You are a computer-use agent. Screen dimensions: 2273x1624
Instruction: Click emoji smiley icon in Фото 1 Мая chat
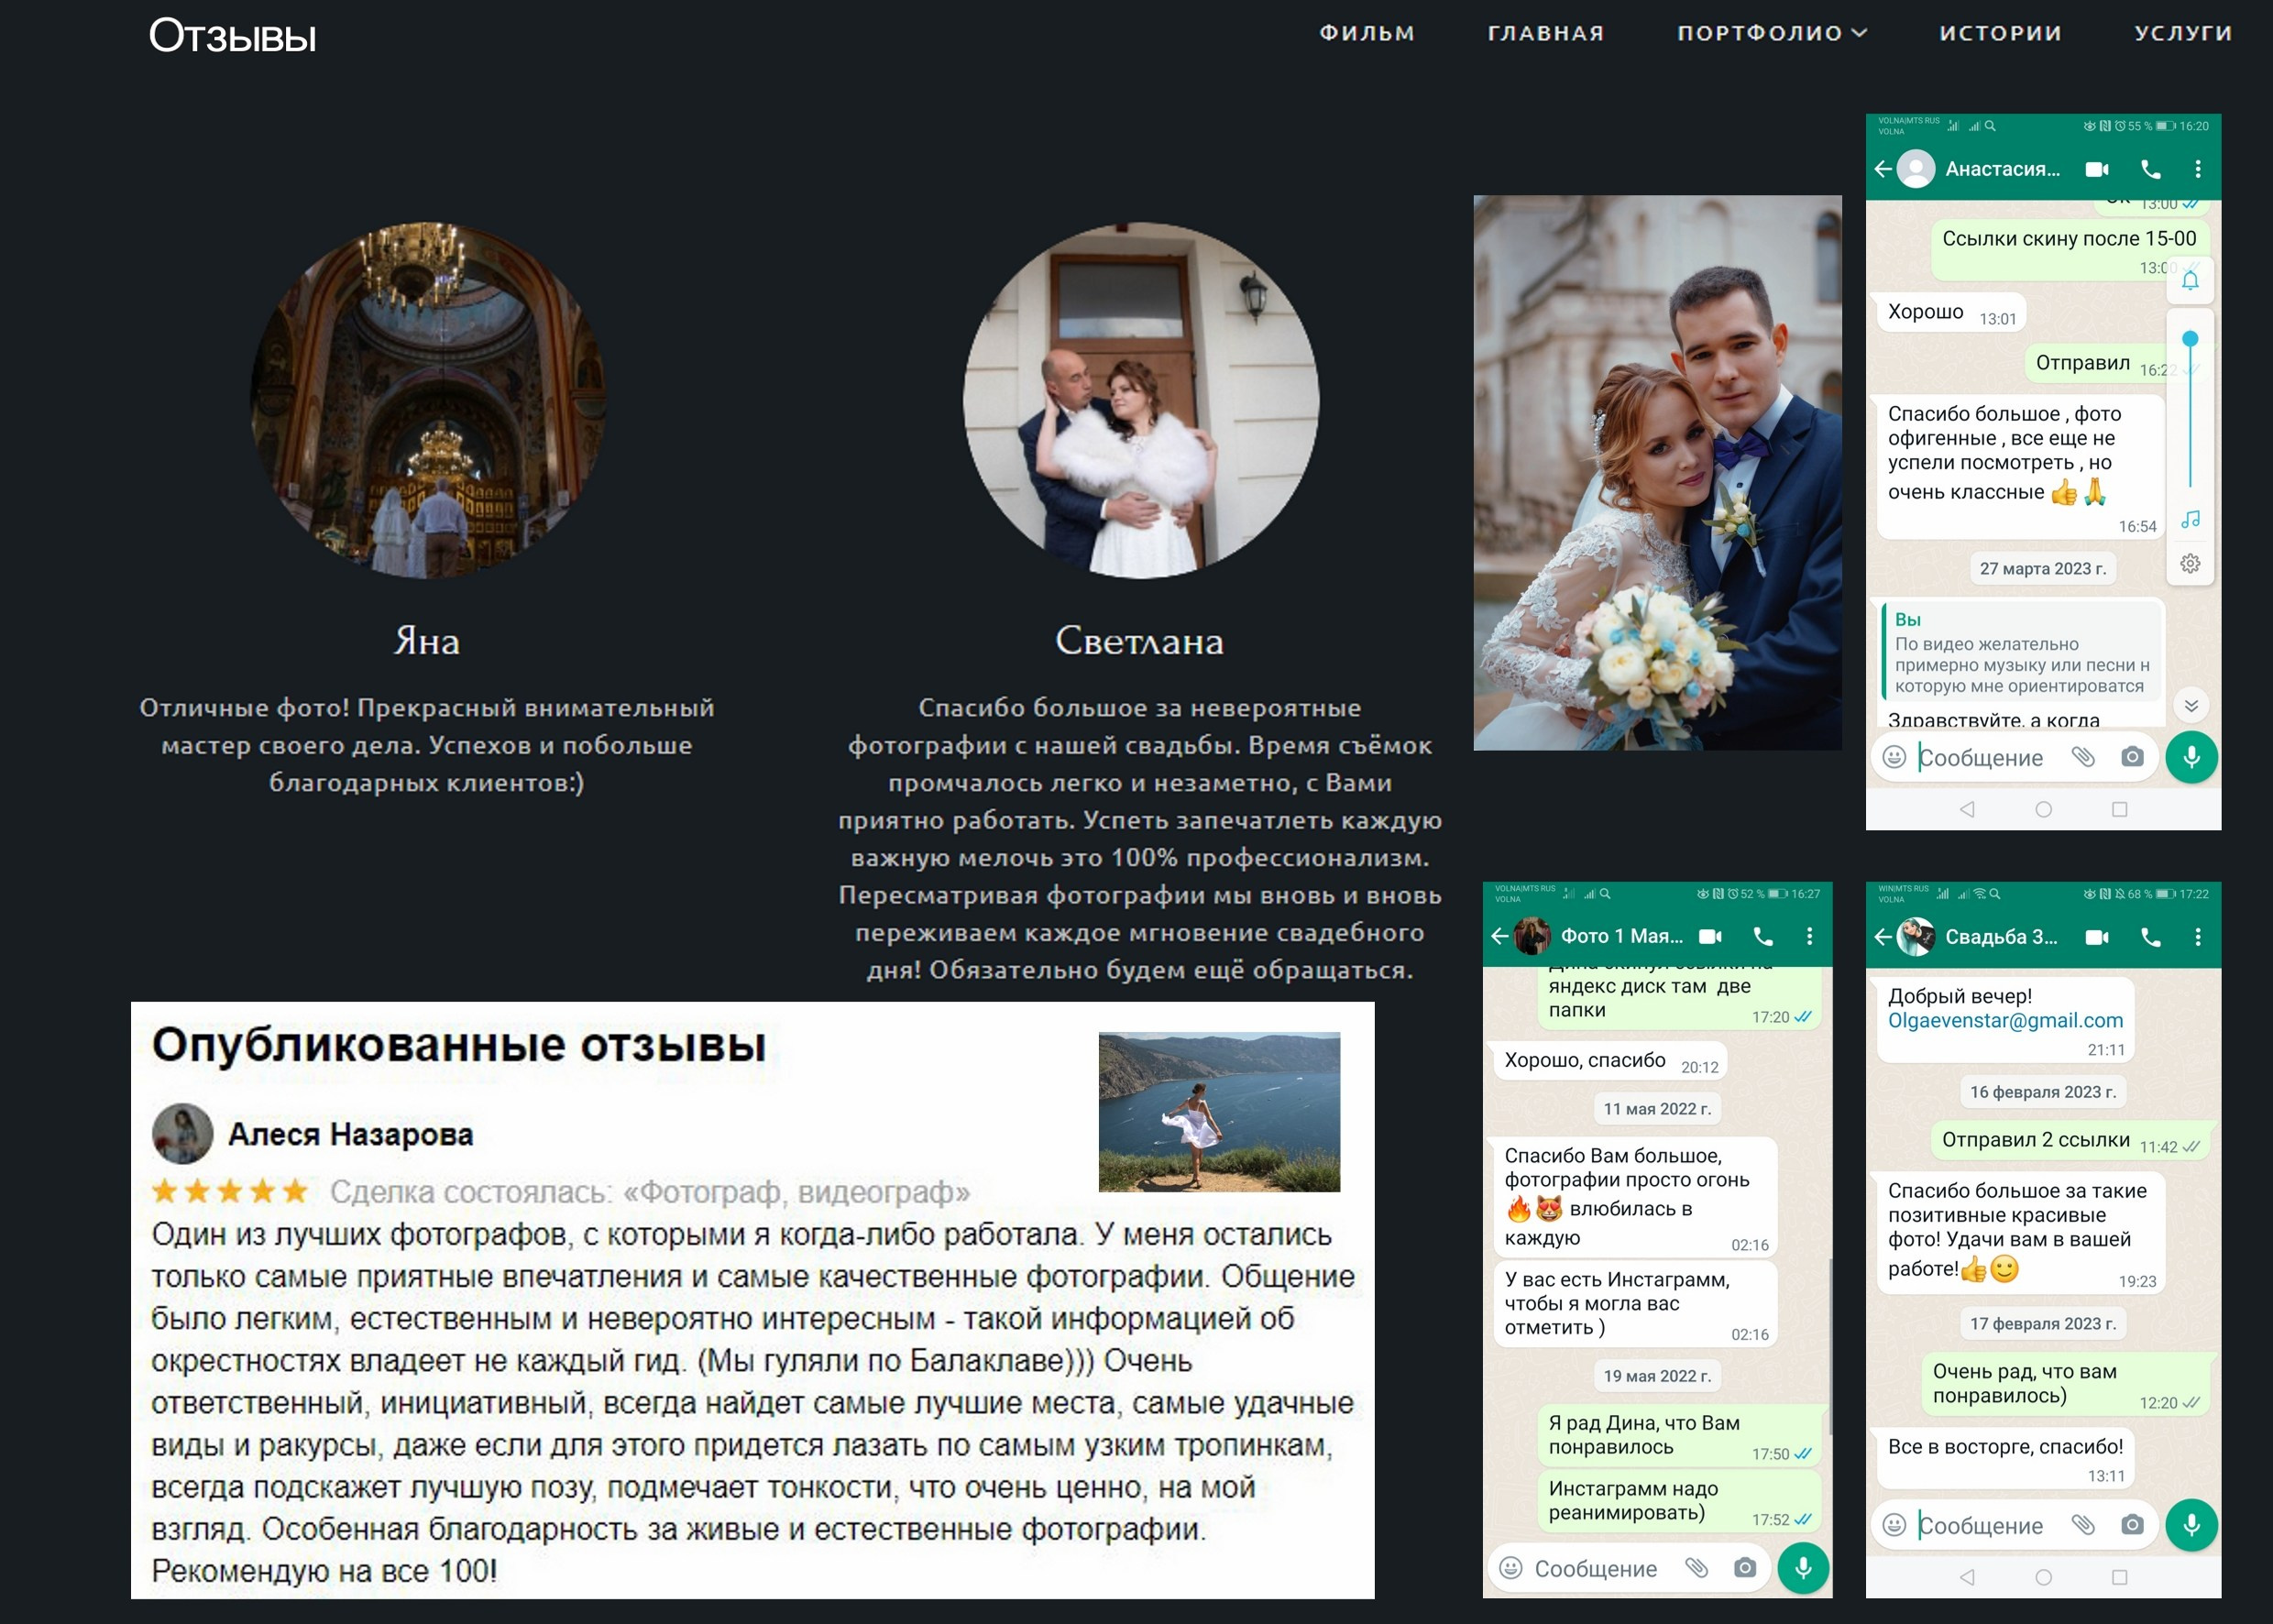(x=1511, y=1568)
